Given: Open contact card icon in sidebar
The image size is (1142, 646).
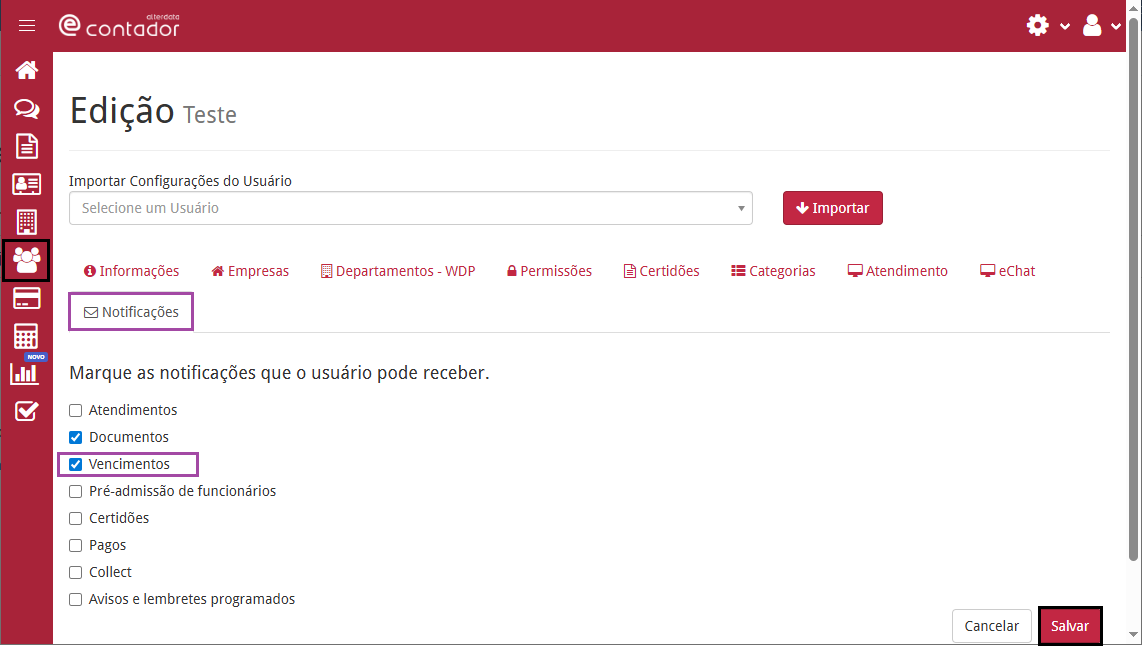Looking at the screenshot, I should pyautogui.click(x=27, y=184).
